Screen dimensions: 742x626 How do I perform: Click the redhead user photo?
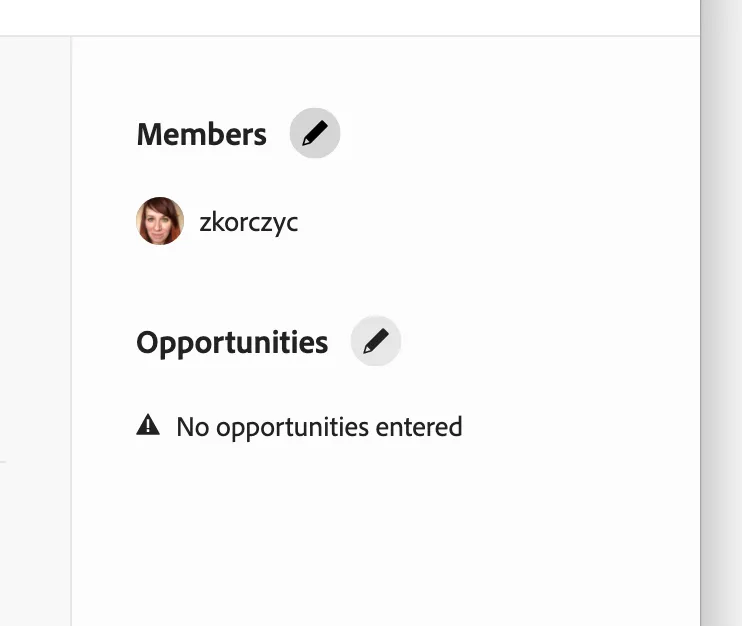click(x=160, y=221)
